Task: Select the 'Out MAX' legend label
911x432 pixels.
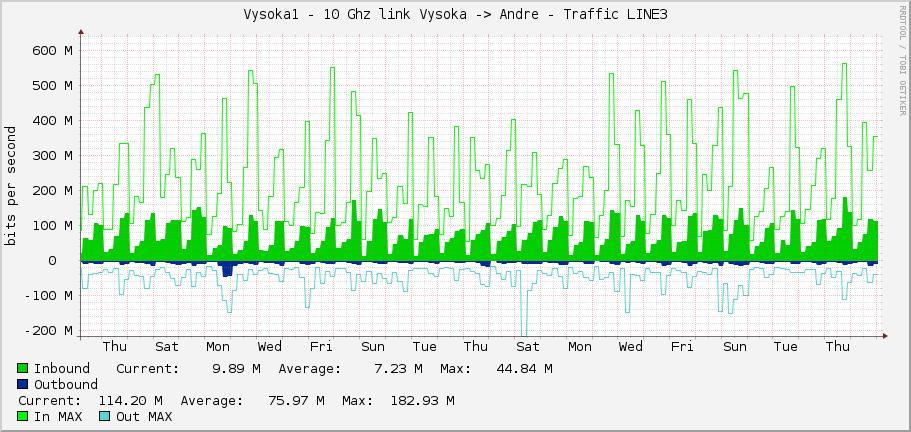Action: tap(144, 416)
